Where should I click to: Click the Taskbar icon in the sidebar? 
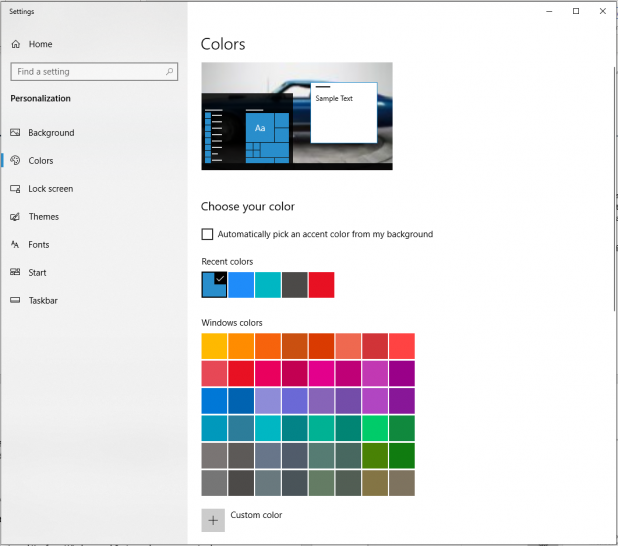click(x=15, y=300)
